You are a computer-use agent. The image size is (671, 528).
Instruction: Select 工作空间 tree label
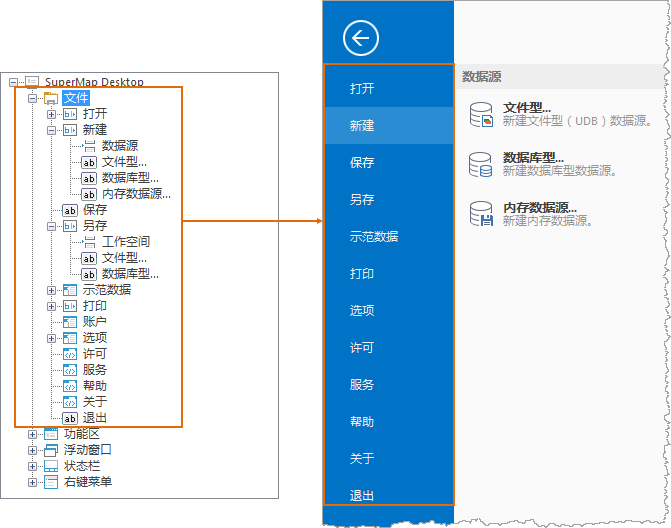pyautogui.click(x=126, y=242)
